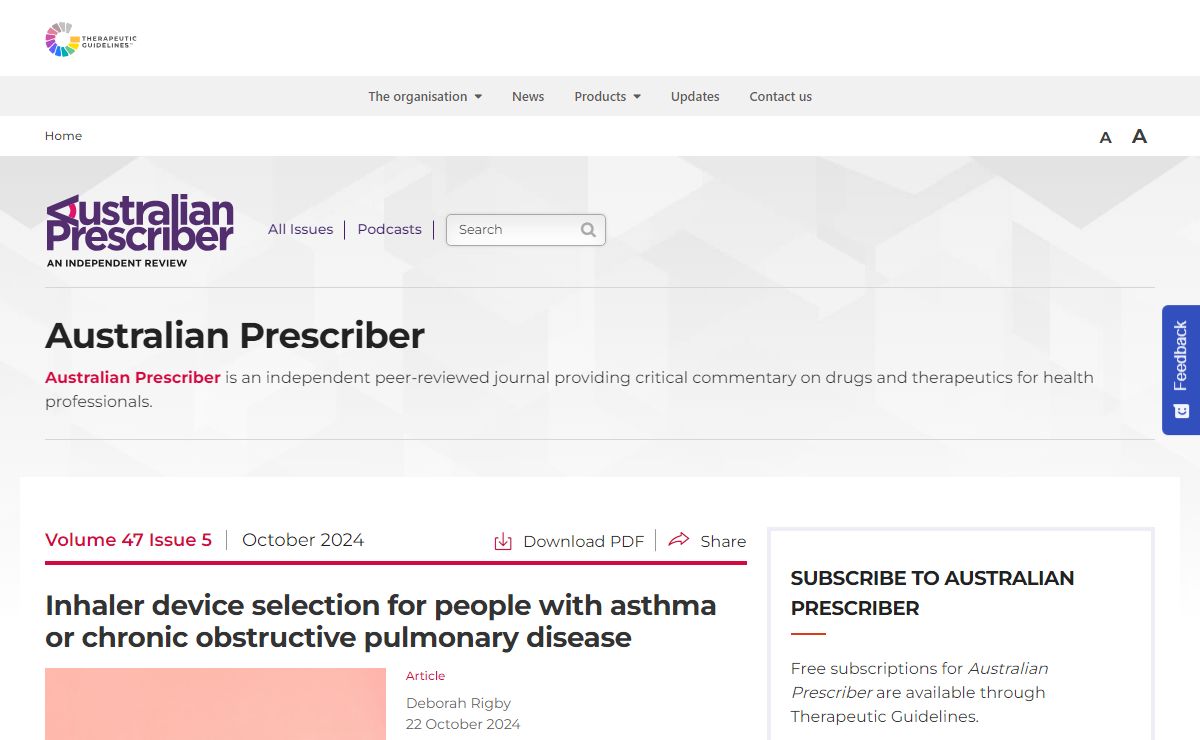The image size is (1200, 740).
Task: Open the Inhaler device selection article title
Action: (x=380, y=621)
